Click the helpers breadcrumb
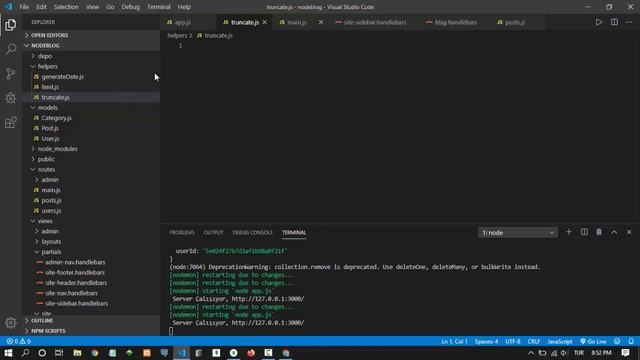Screen dimensions: 640x360 [x=177, y=36]
